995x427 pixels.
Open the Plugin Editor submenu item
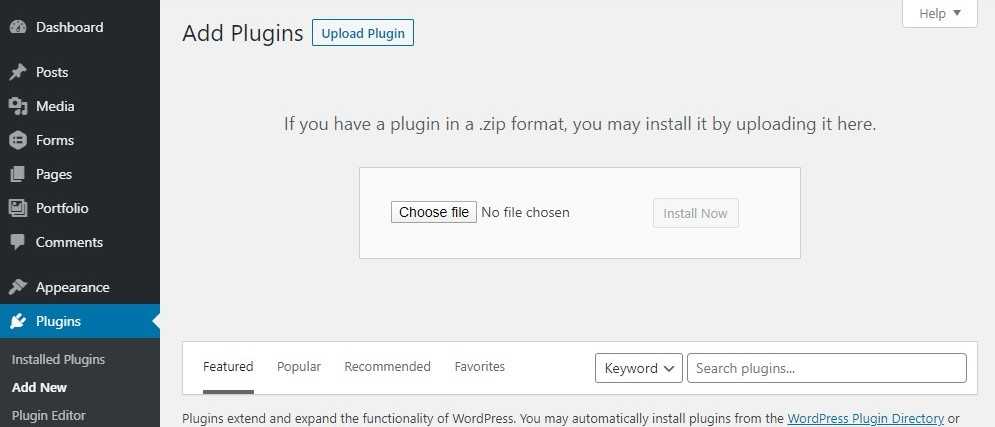click(x=49, y=416)
